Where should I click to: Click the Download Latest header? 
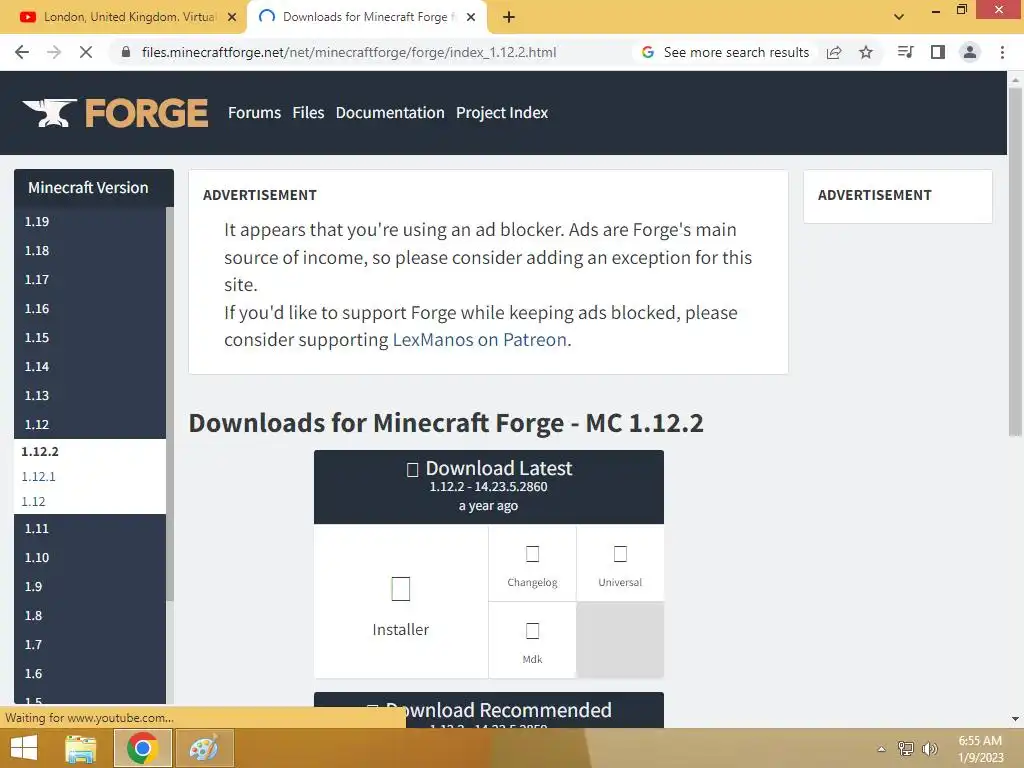tap(488, 487)
